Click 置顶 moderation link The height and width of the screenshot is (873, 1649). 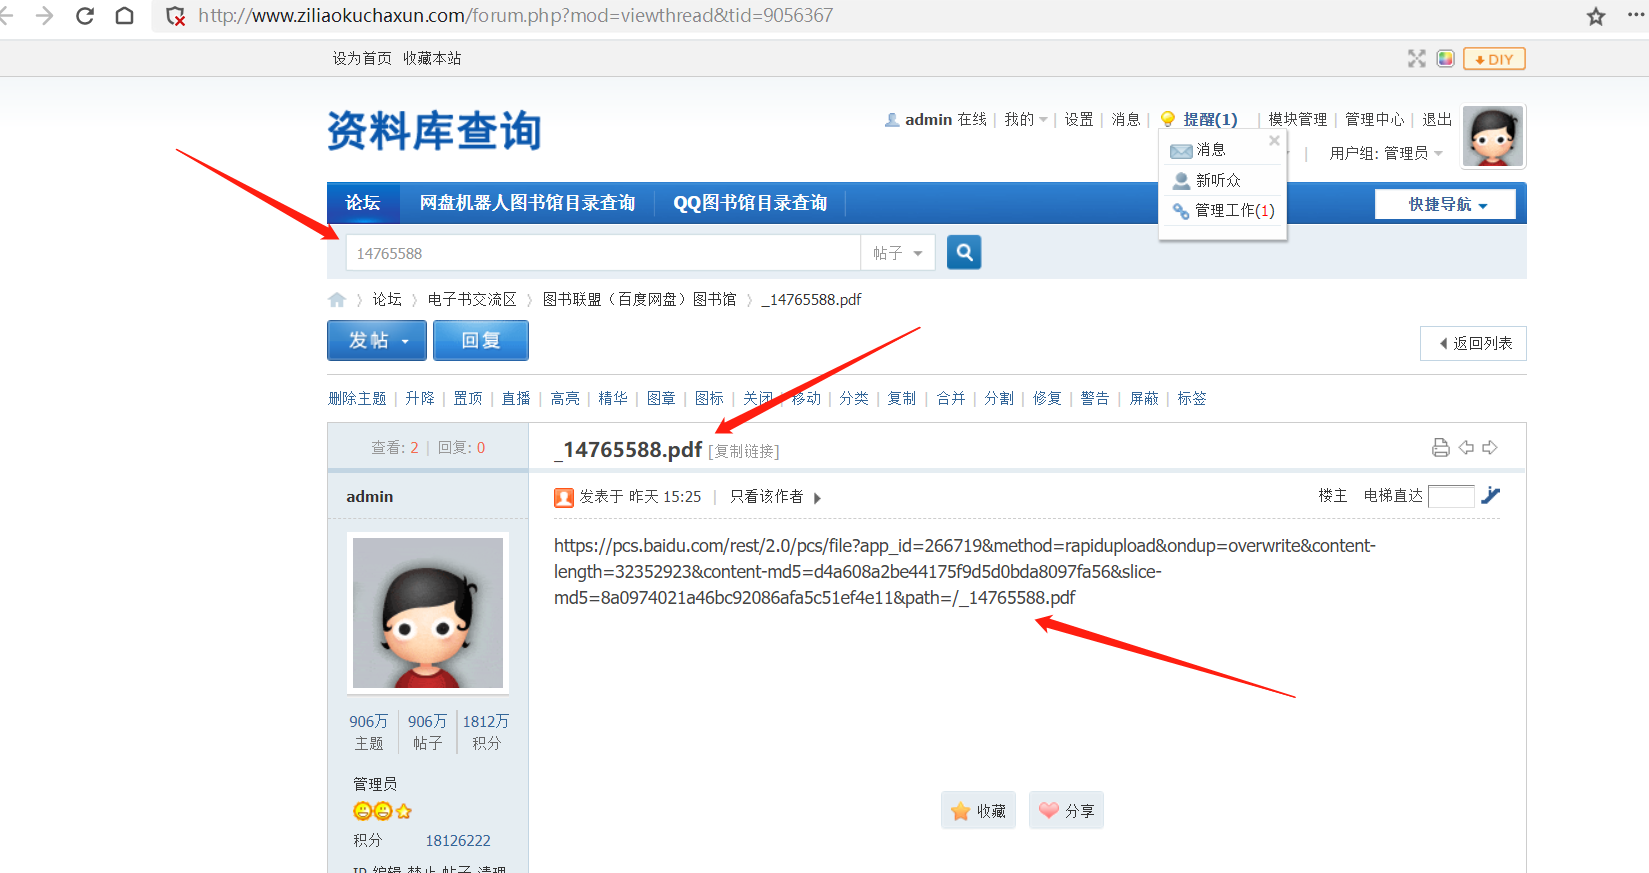(468, 398)
